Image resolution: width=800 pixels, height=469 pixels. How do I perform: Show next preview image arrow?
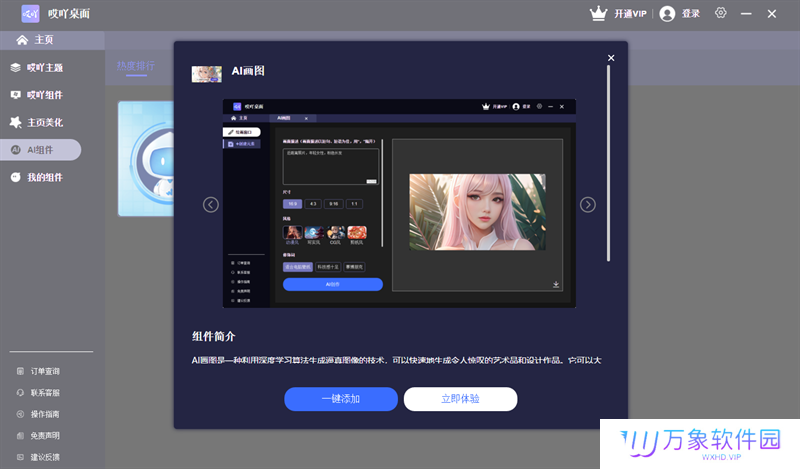pos(588,205)
